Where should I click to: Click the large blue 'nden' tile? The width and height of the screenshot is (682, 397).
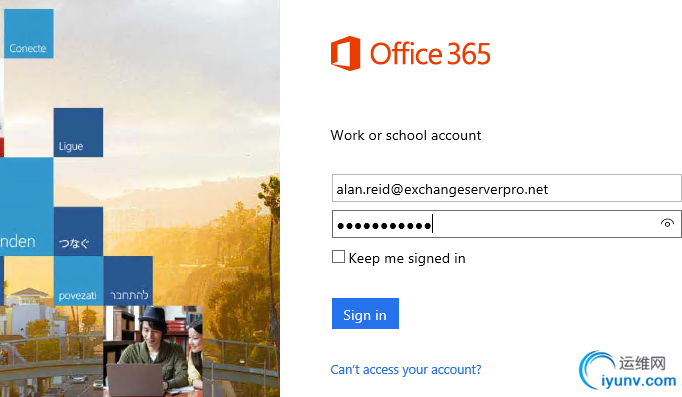point(27,207)
